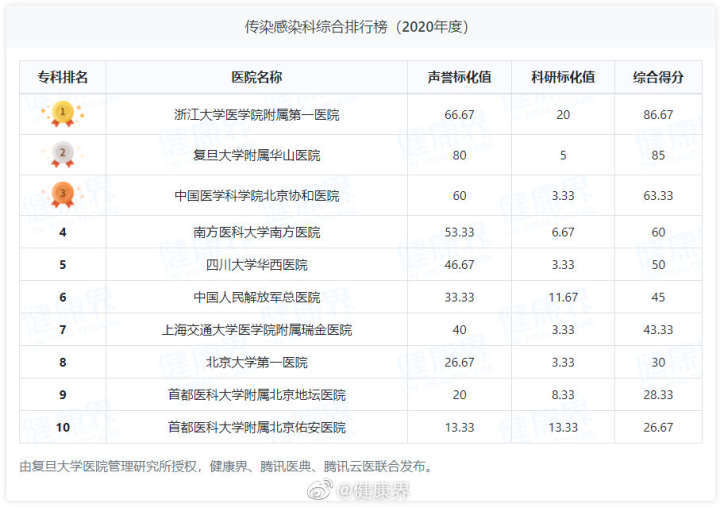Click research value 3.33 for 华西医院
Viewport: 720px width, 507px height.
click(x=563, y=265)
